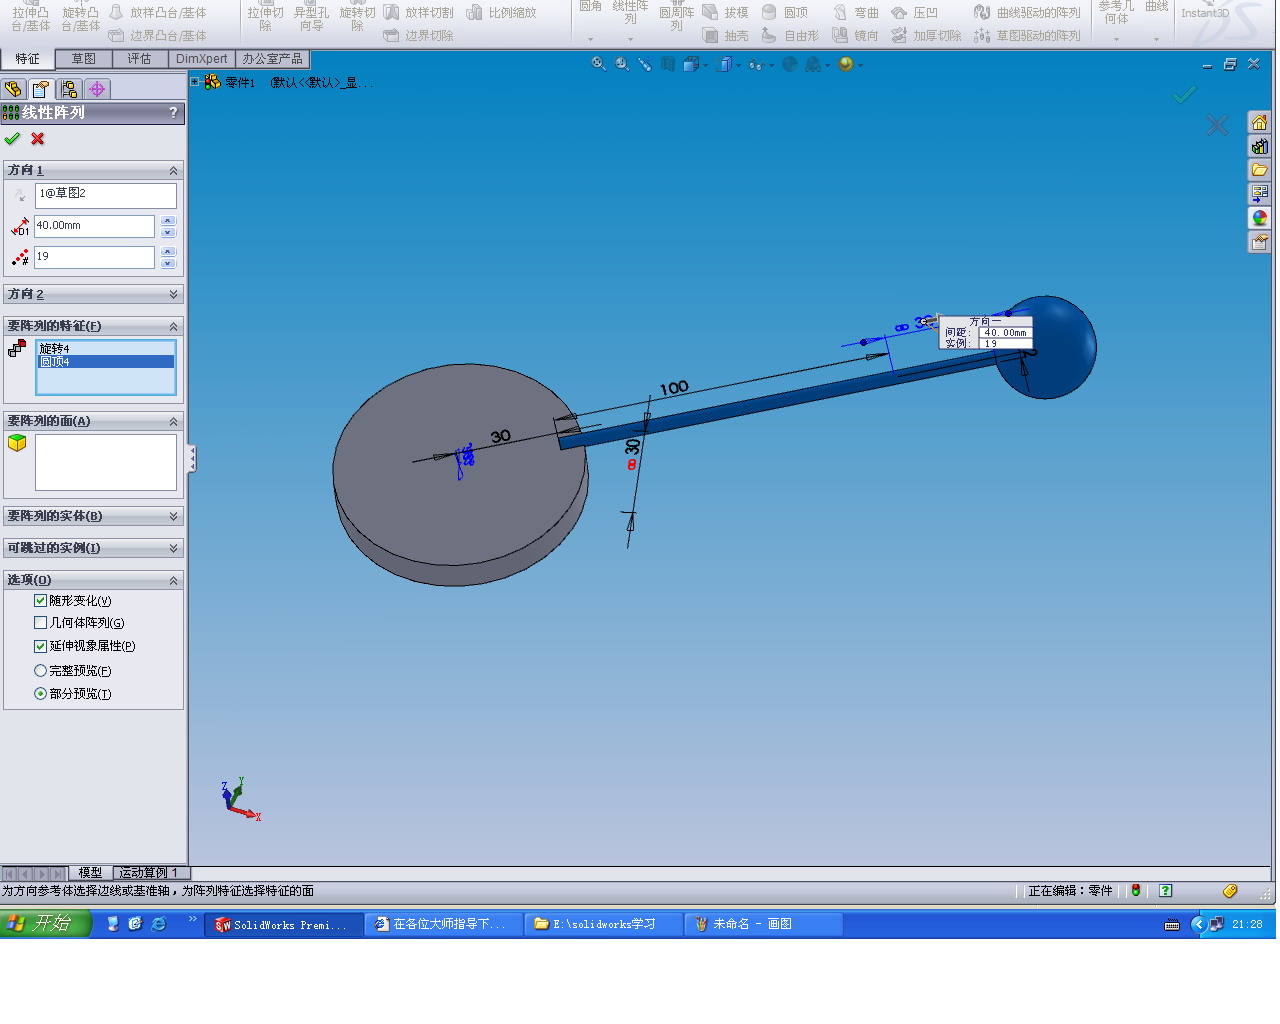
Task: Click the rebuild status traffic light icon
Action: 1136,890
